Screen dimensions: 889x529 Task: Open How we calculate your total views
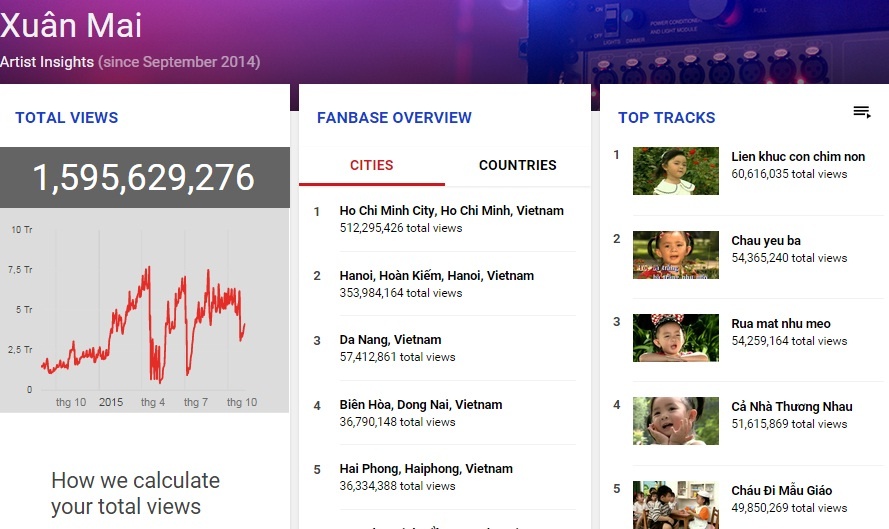(135, 493)
